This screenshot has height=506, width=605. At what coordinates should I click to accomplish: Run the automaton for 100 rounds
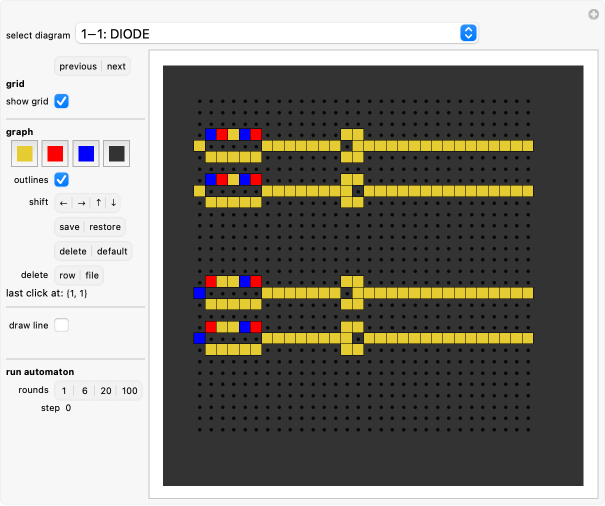click(x=130, y=390)
